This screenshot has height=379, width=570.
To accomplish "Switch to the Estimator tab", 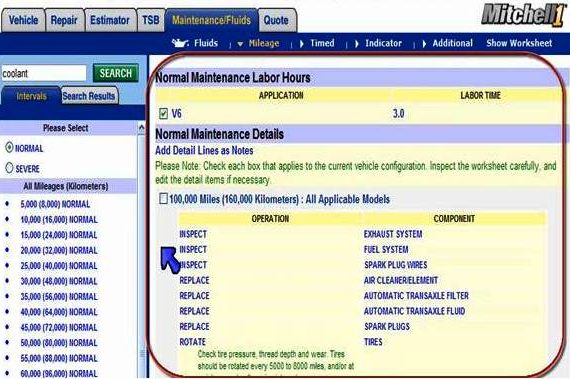I will click(x=110, y=20).
